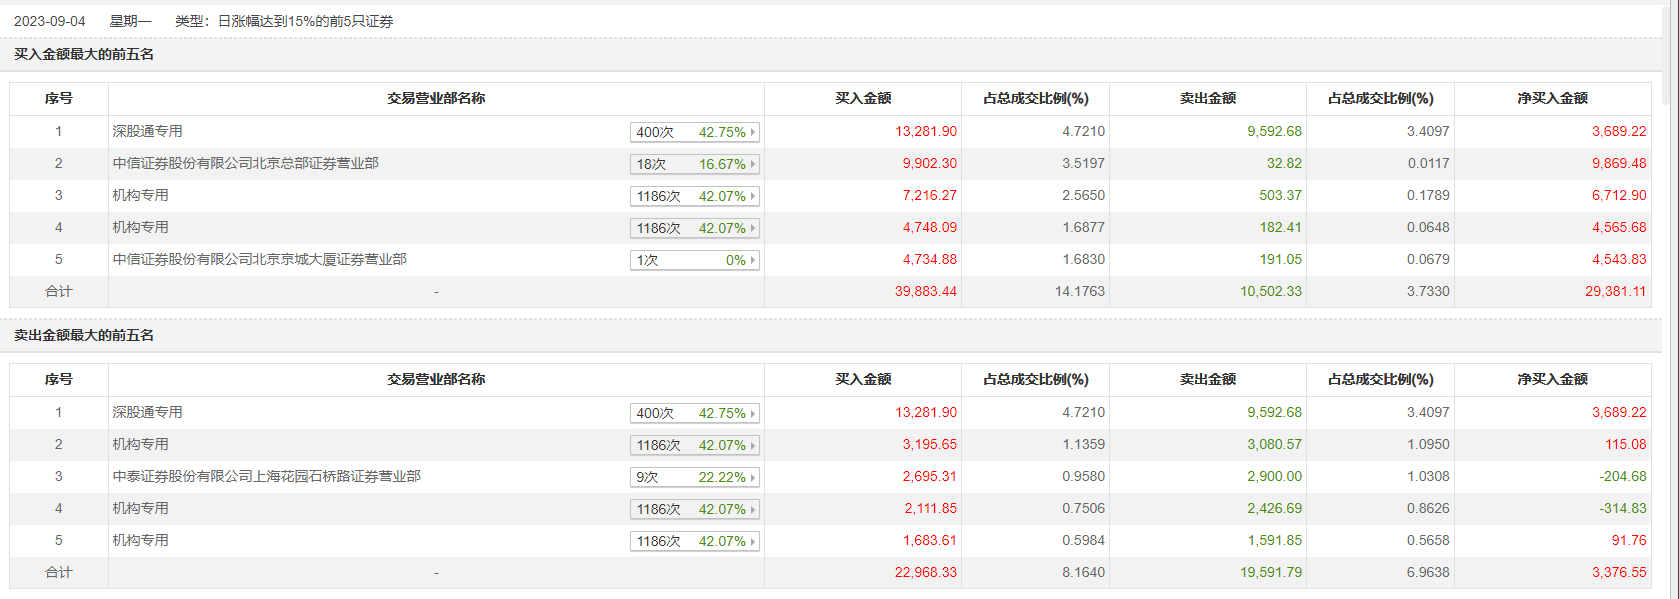Click 机构专用 in sell table row 2

tap(141, 444)
